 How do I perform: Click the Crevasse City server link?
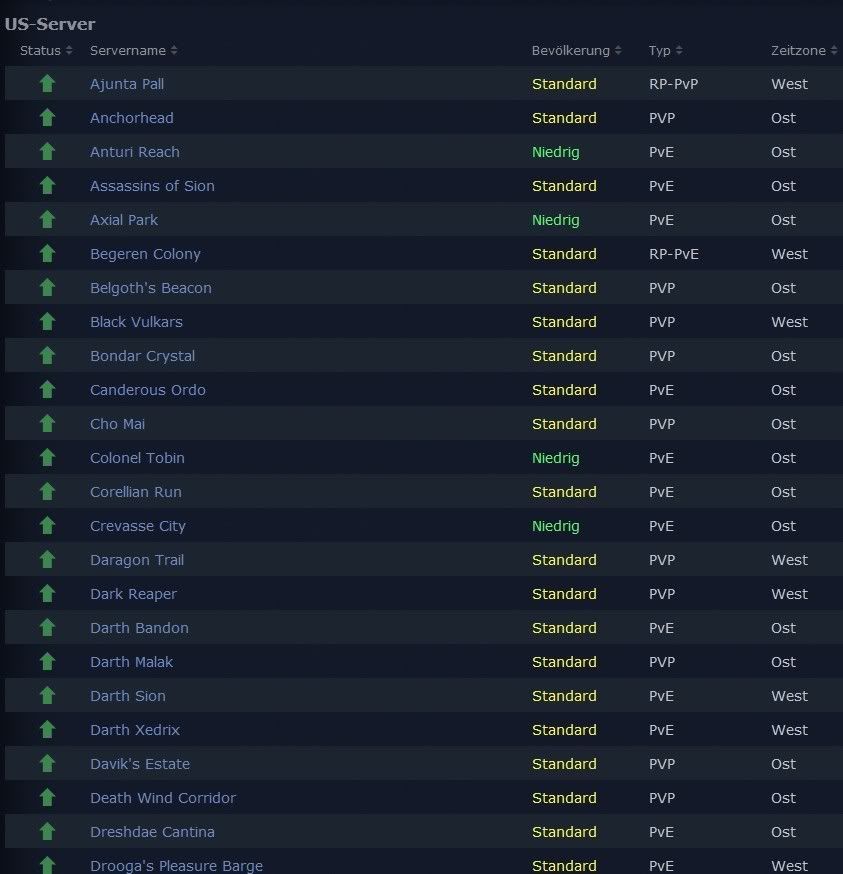tap(138, 526)
